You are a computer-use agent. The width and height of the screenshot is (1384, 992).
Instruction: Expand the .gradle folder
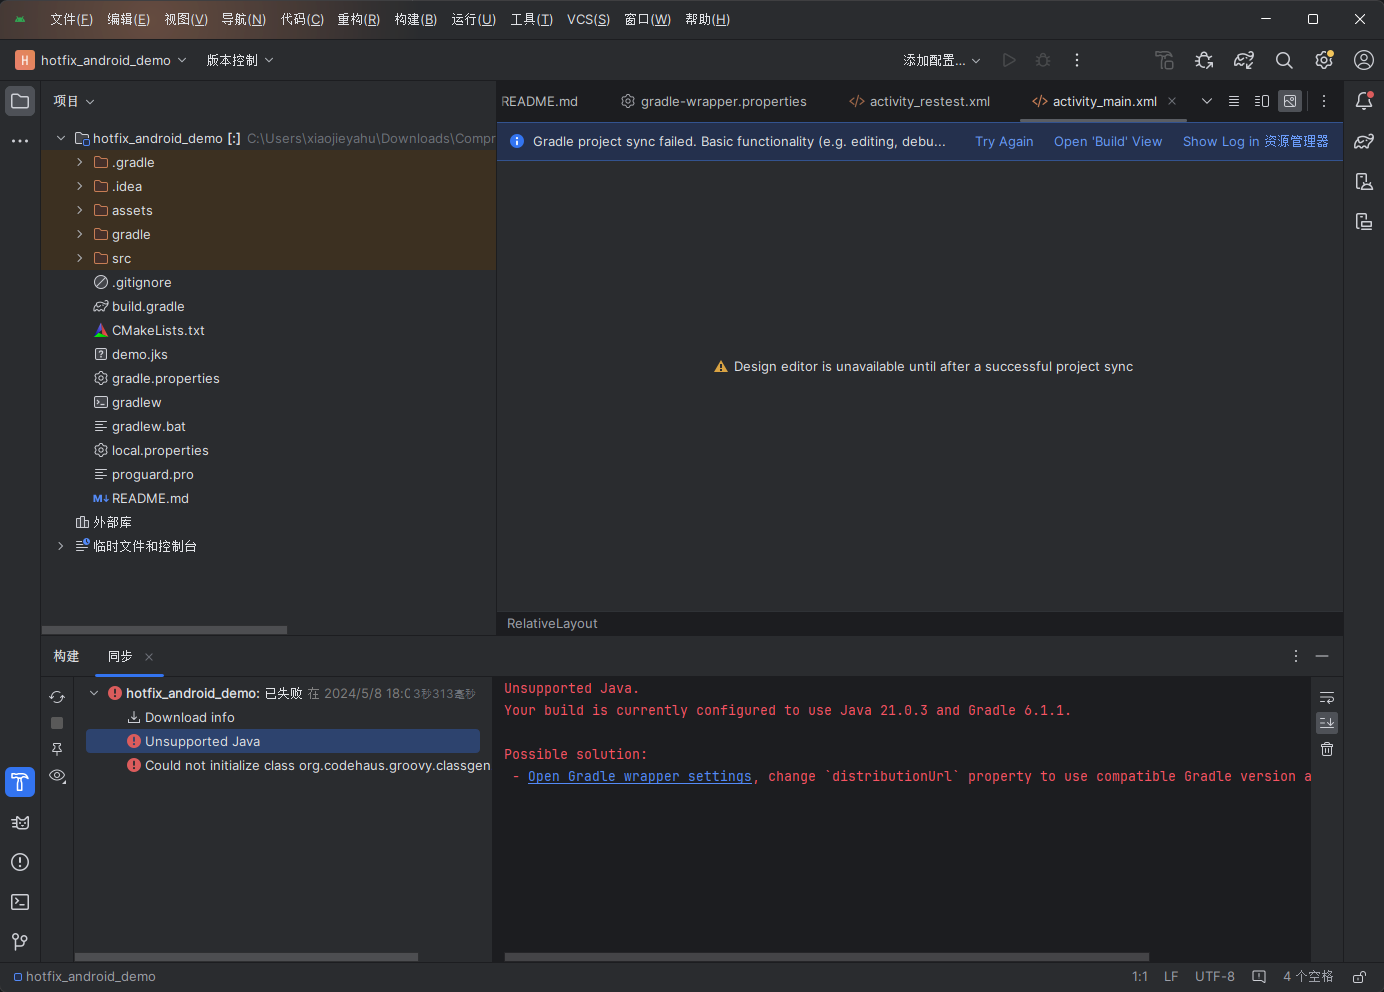tap(80, 162)
